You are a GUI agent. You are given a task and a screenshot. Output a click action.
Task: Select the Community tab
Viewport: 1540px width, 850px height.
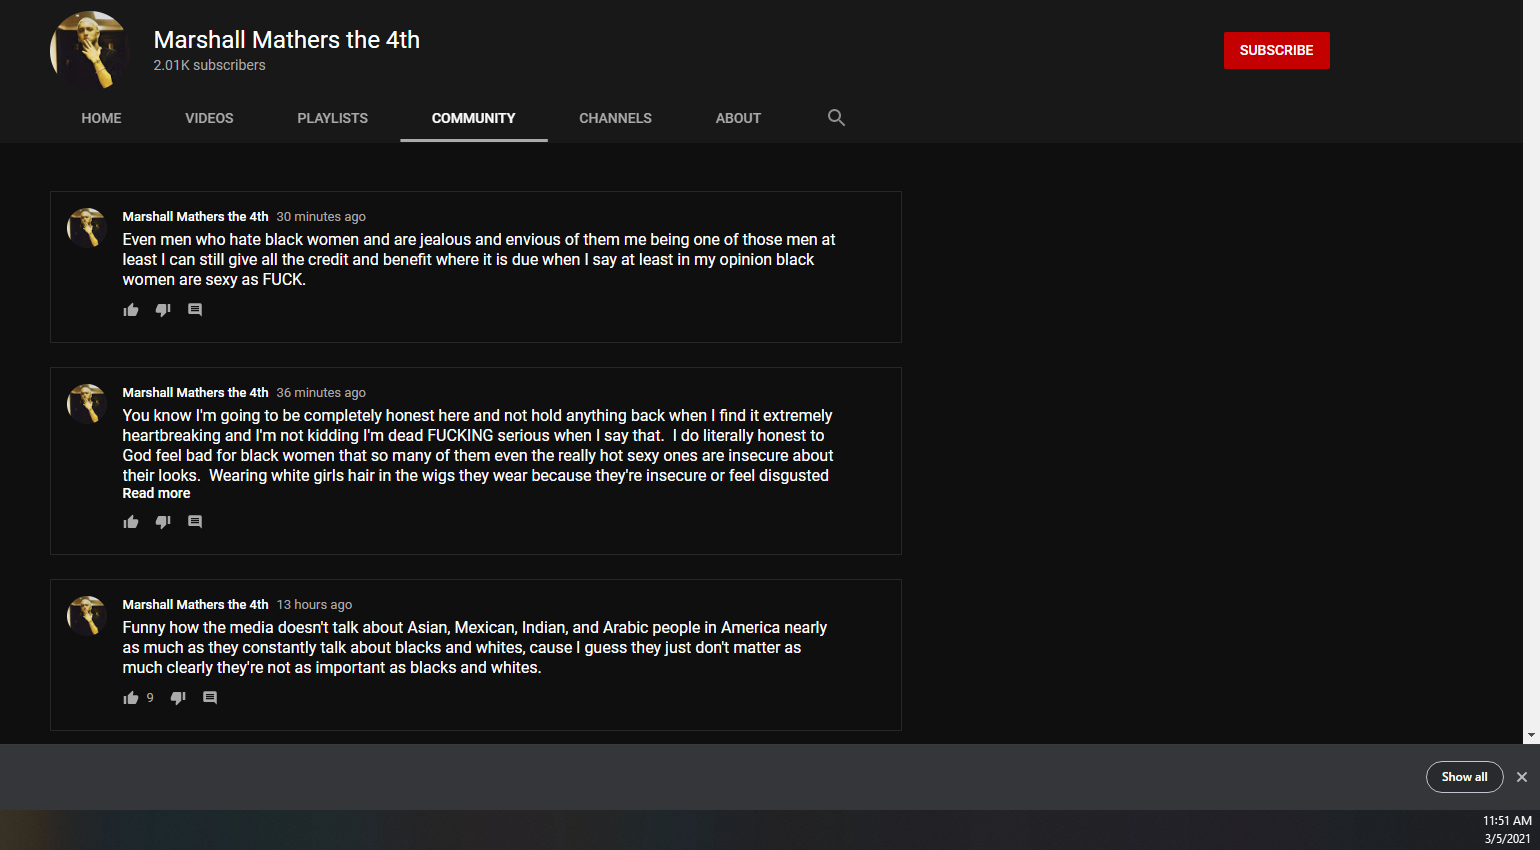(474, 118)
